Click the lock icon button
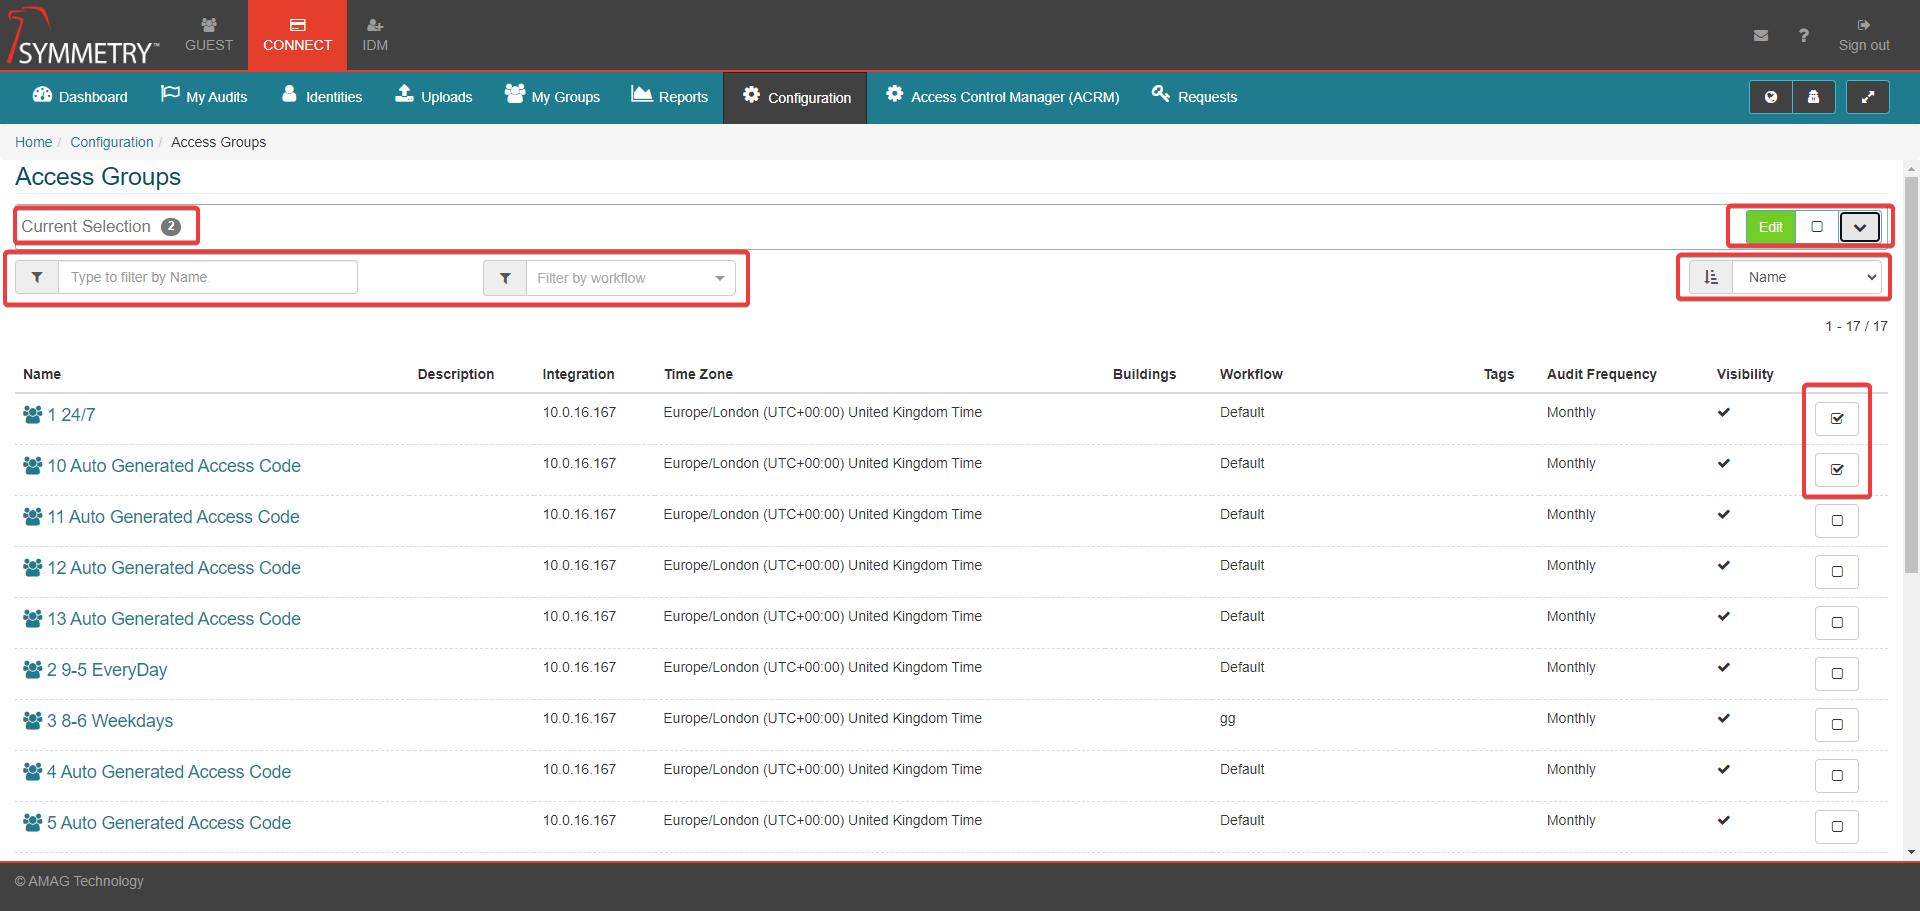Image resolution: width=1920 pixels, height=911 pixels. (x=1813, y=97)
